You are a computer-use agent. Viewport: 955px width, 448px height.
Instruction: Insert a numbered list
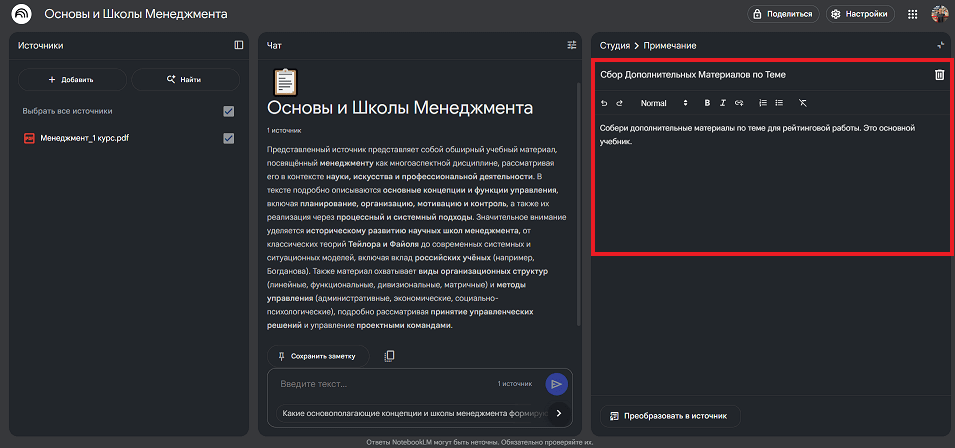[763, 103]
